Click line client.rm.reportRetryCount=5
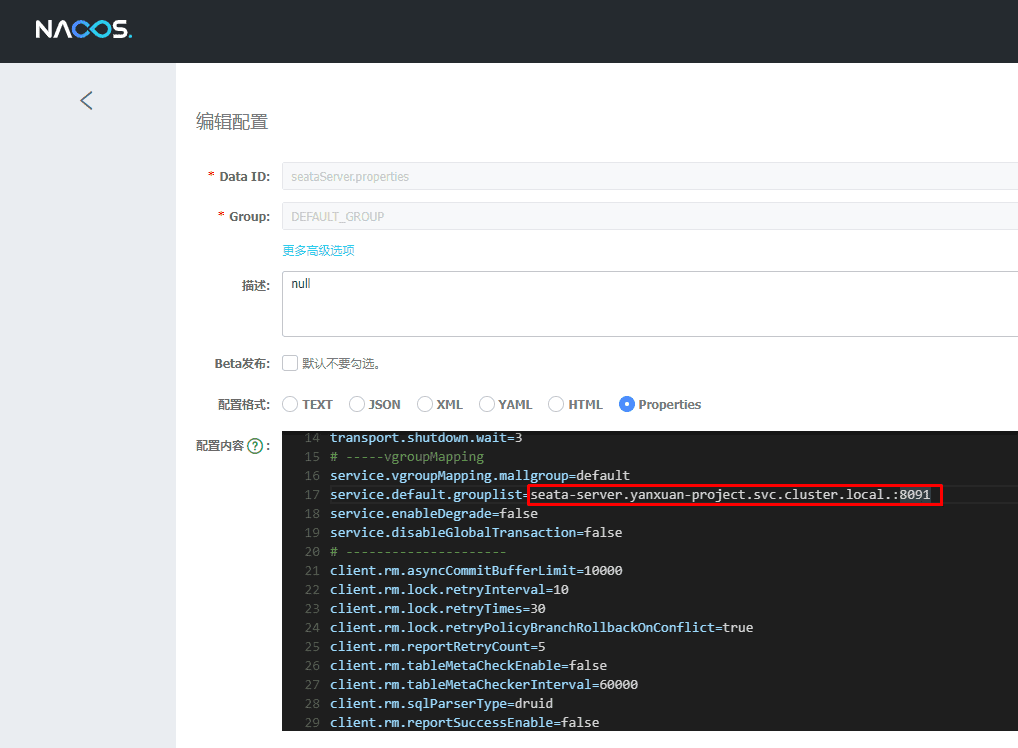Viewport: 1018px width, 748px height. (438, 647)
